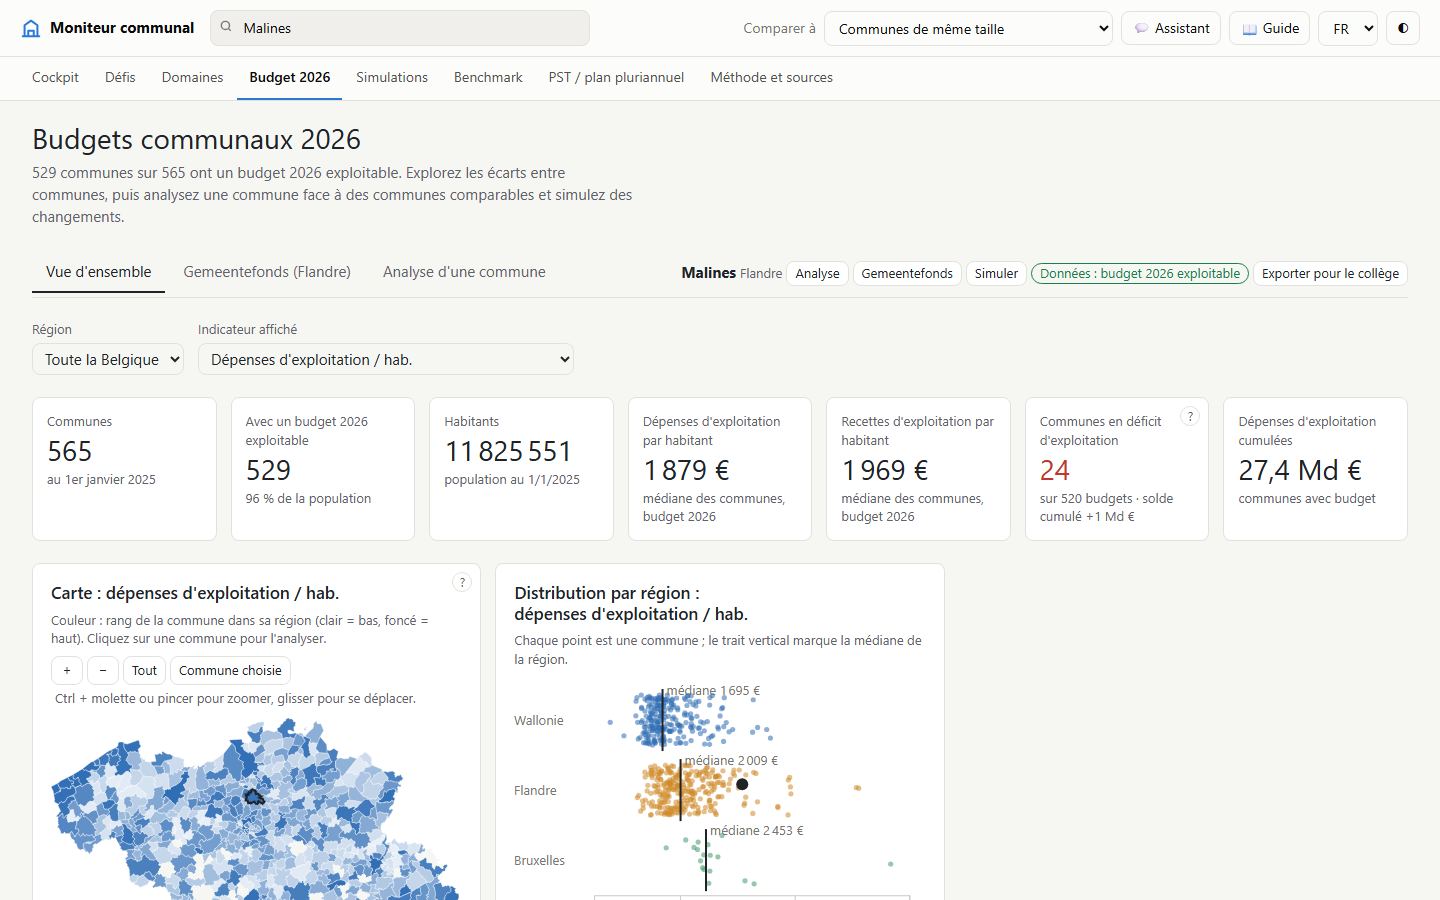
Task: Open the 'Indicateur affiché' dropdown
Action: [x=386, y=359]
